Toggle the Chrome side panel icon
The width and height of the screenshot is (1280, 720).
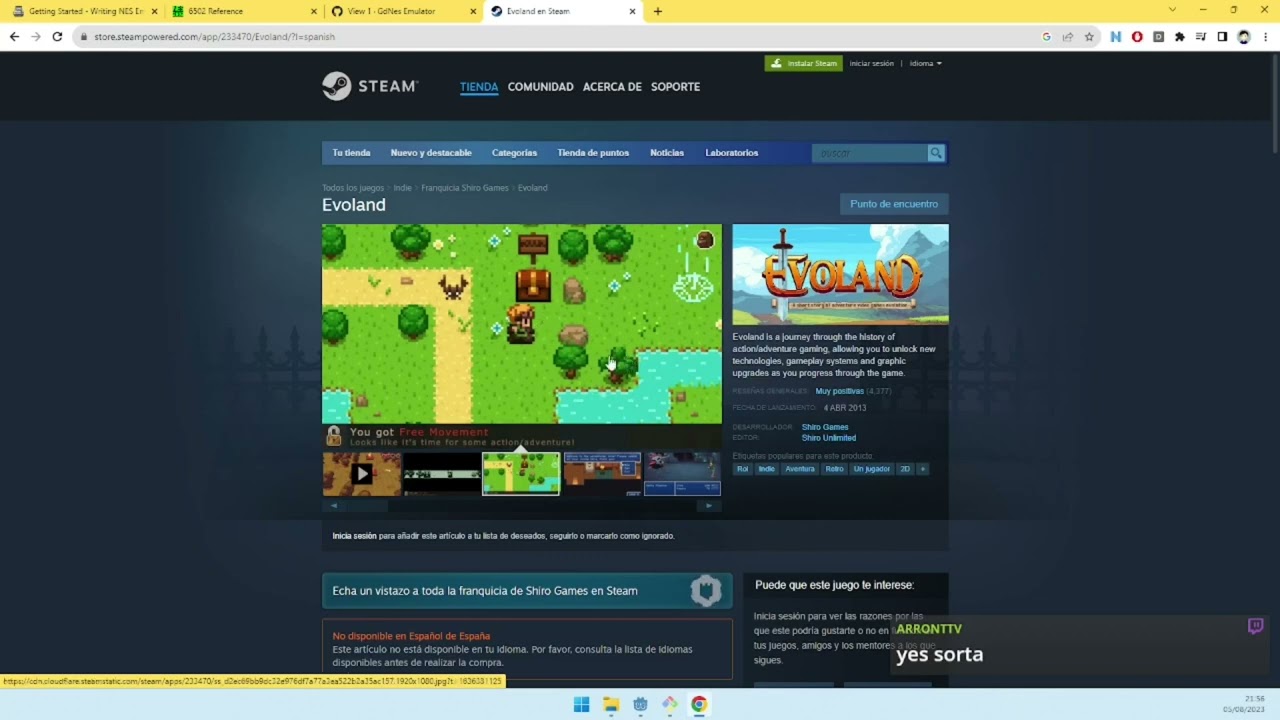click(1222, 37)
